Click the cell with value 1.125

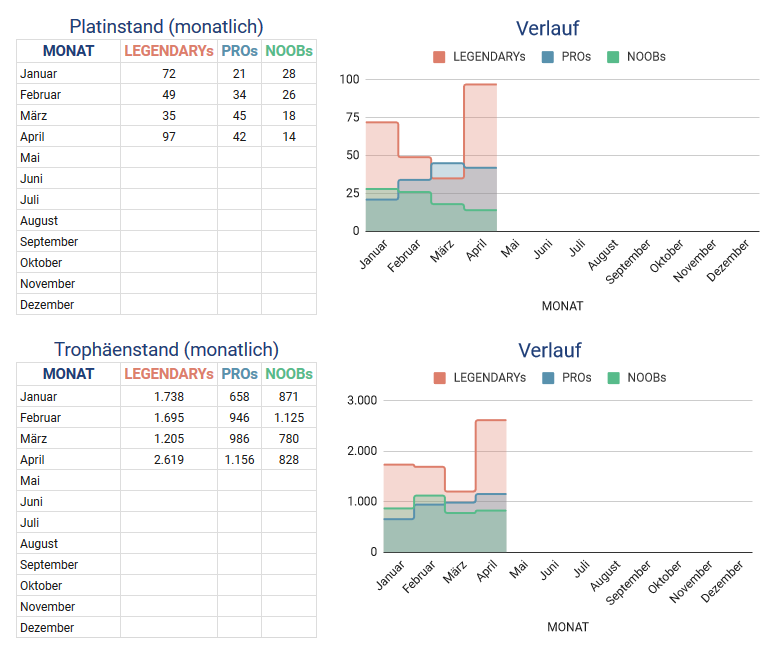click(x=289, y=418)
